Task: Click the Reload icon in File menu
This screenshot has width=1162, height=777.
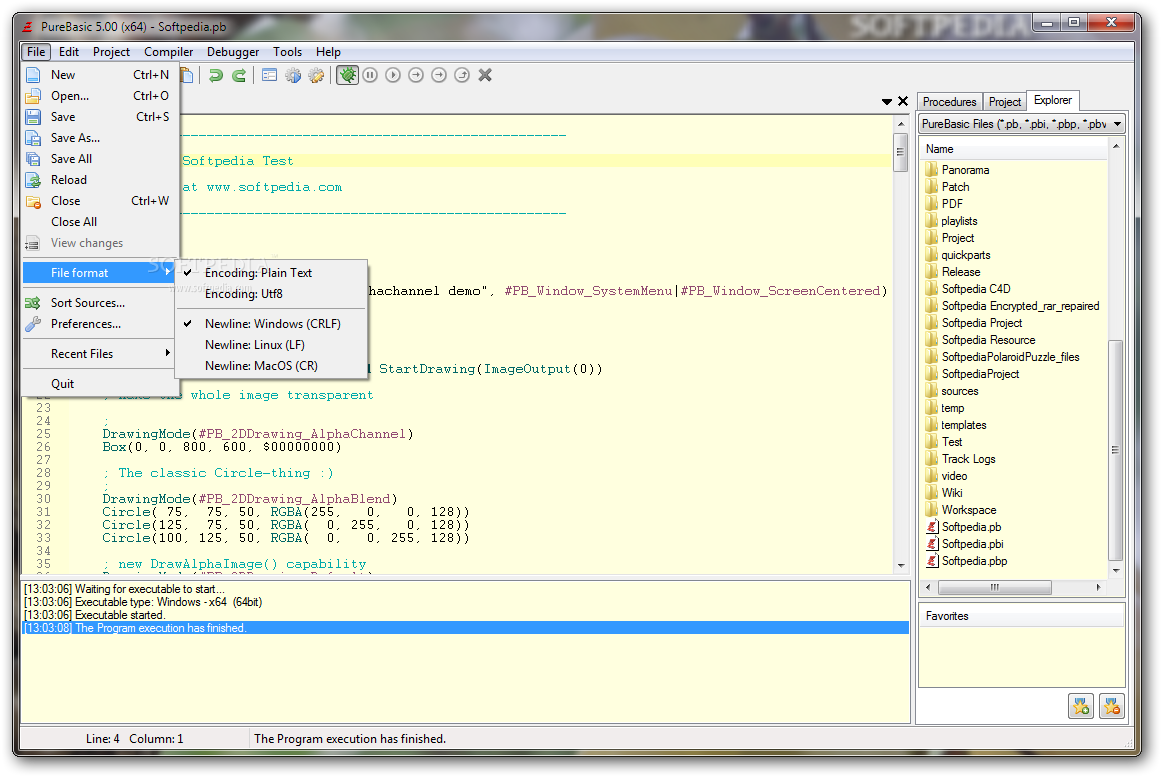Action: [33, 179]
